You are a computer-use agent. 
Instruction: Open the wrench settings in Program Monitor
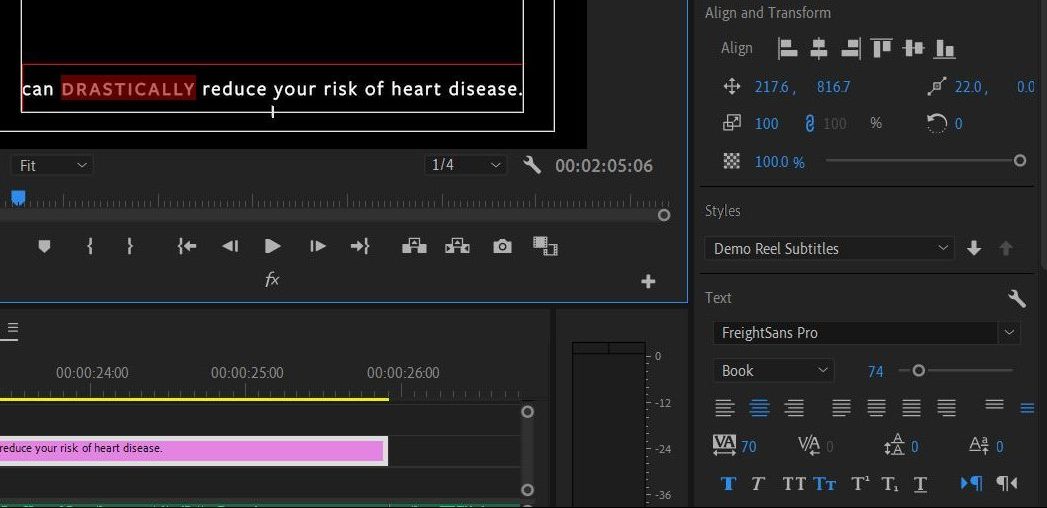click(532, 165)
